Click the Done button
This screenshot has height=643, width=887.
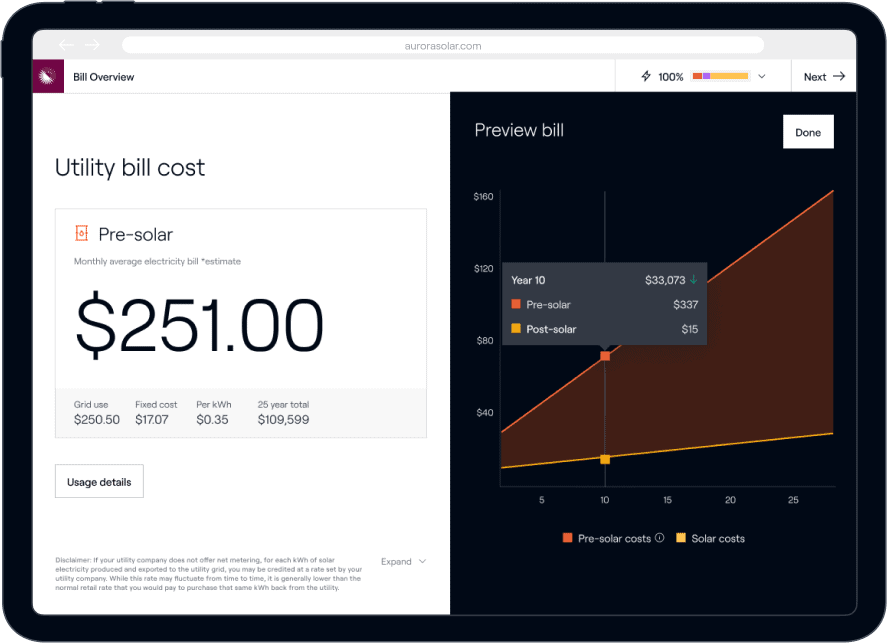pos(808,132)
